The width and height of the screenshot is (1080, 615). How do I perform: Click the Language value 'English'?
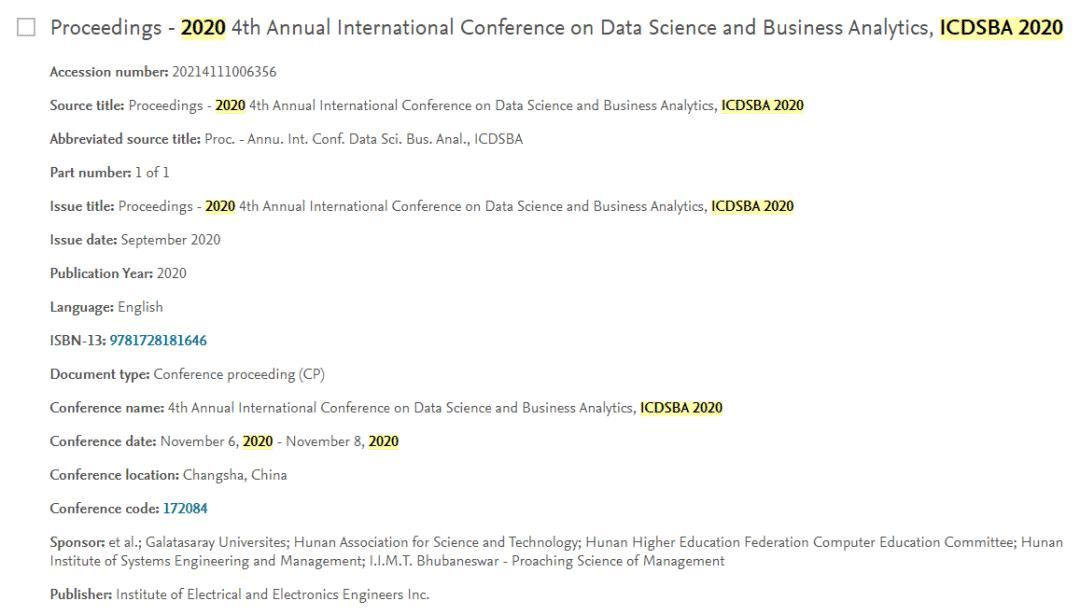click(x=140, y=307)
